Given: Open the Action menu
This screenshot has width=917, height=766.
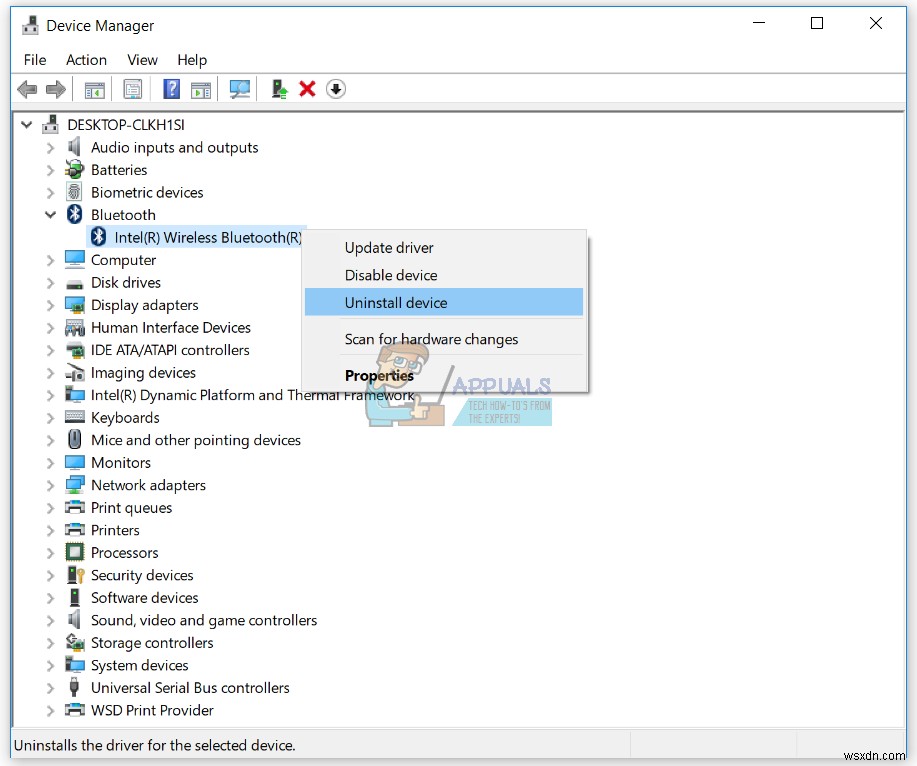Looking at the screenshot, I should pos(86,60).
